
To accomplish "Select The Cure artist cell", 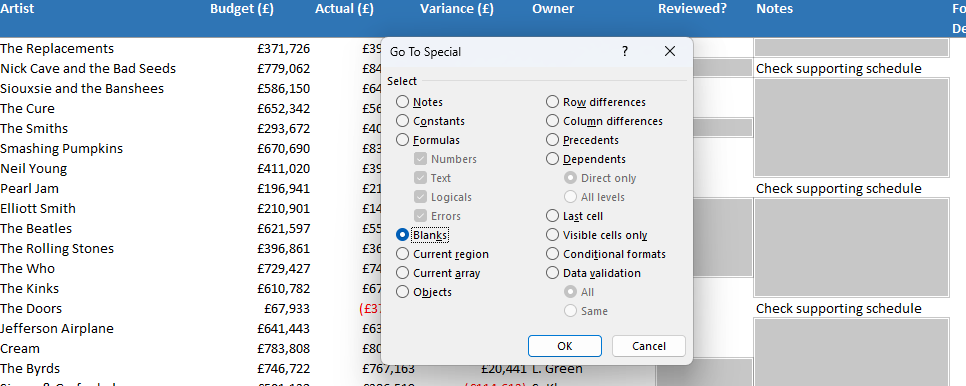I will (28, 108).
